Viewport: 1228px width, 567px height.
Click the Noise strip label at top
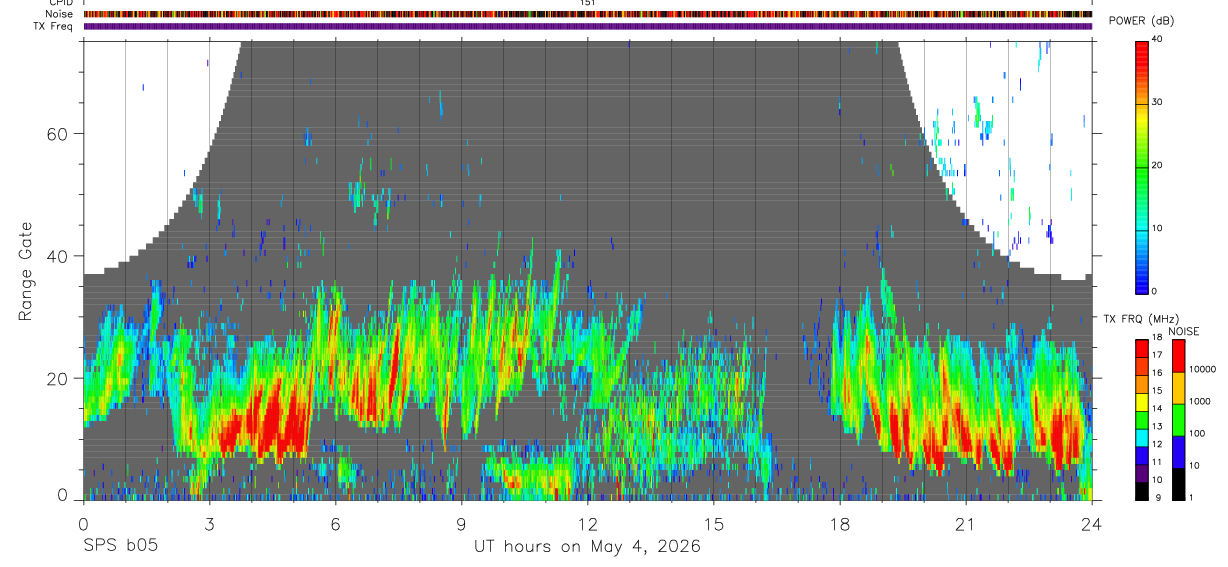pos(60,14)
